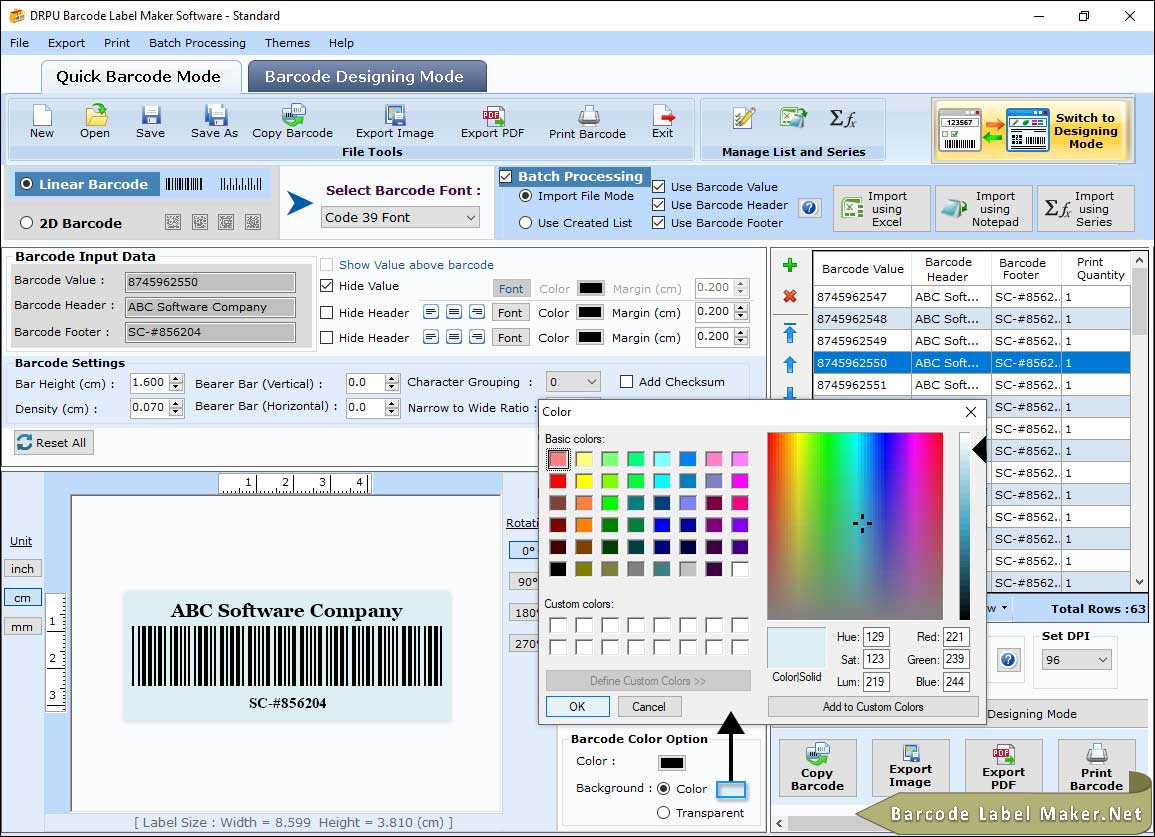Screen dimensions: 1155x837
Task: Open a file with the Open icon
Action: coord(95,122)
